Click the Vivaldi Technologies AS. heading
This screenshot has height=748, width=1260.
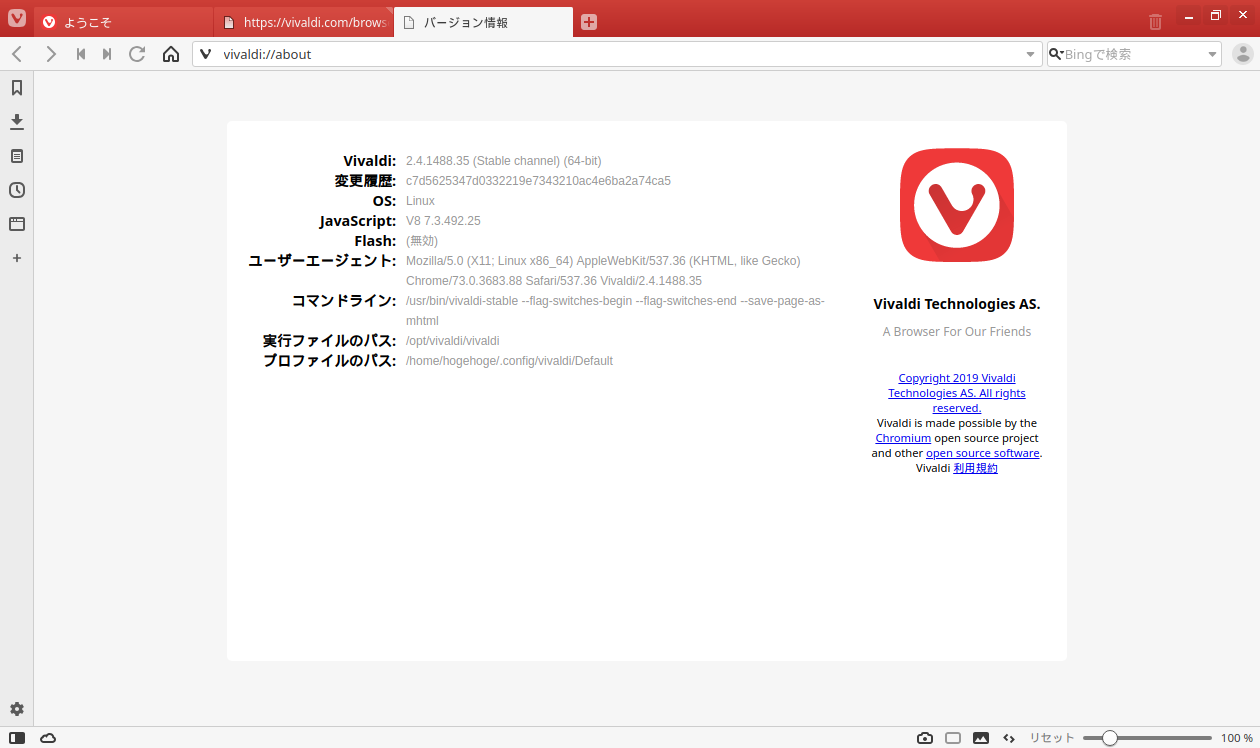(x=957, y=304)
